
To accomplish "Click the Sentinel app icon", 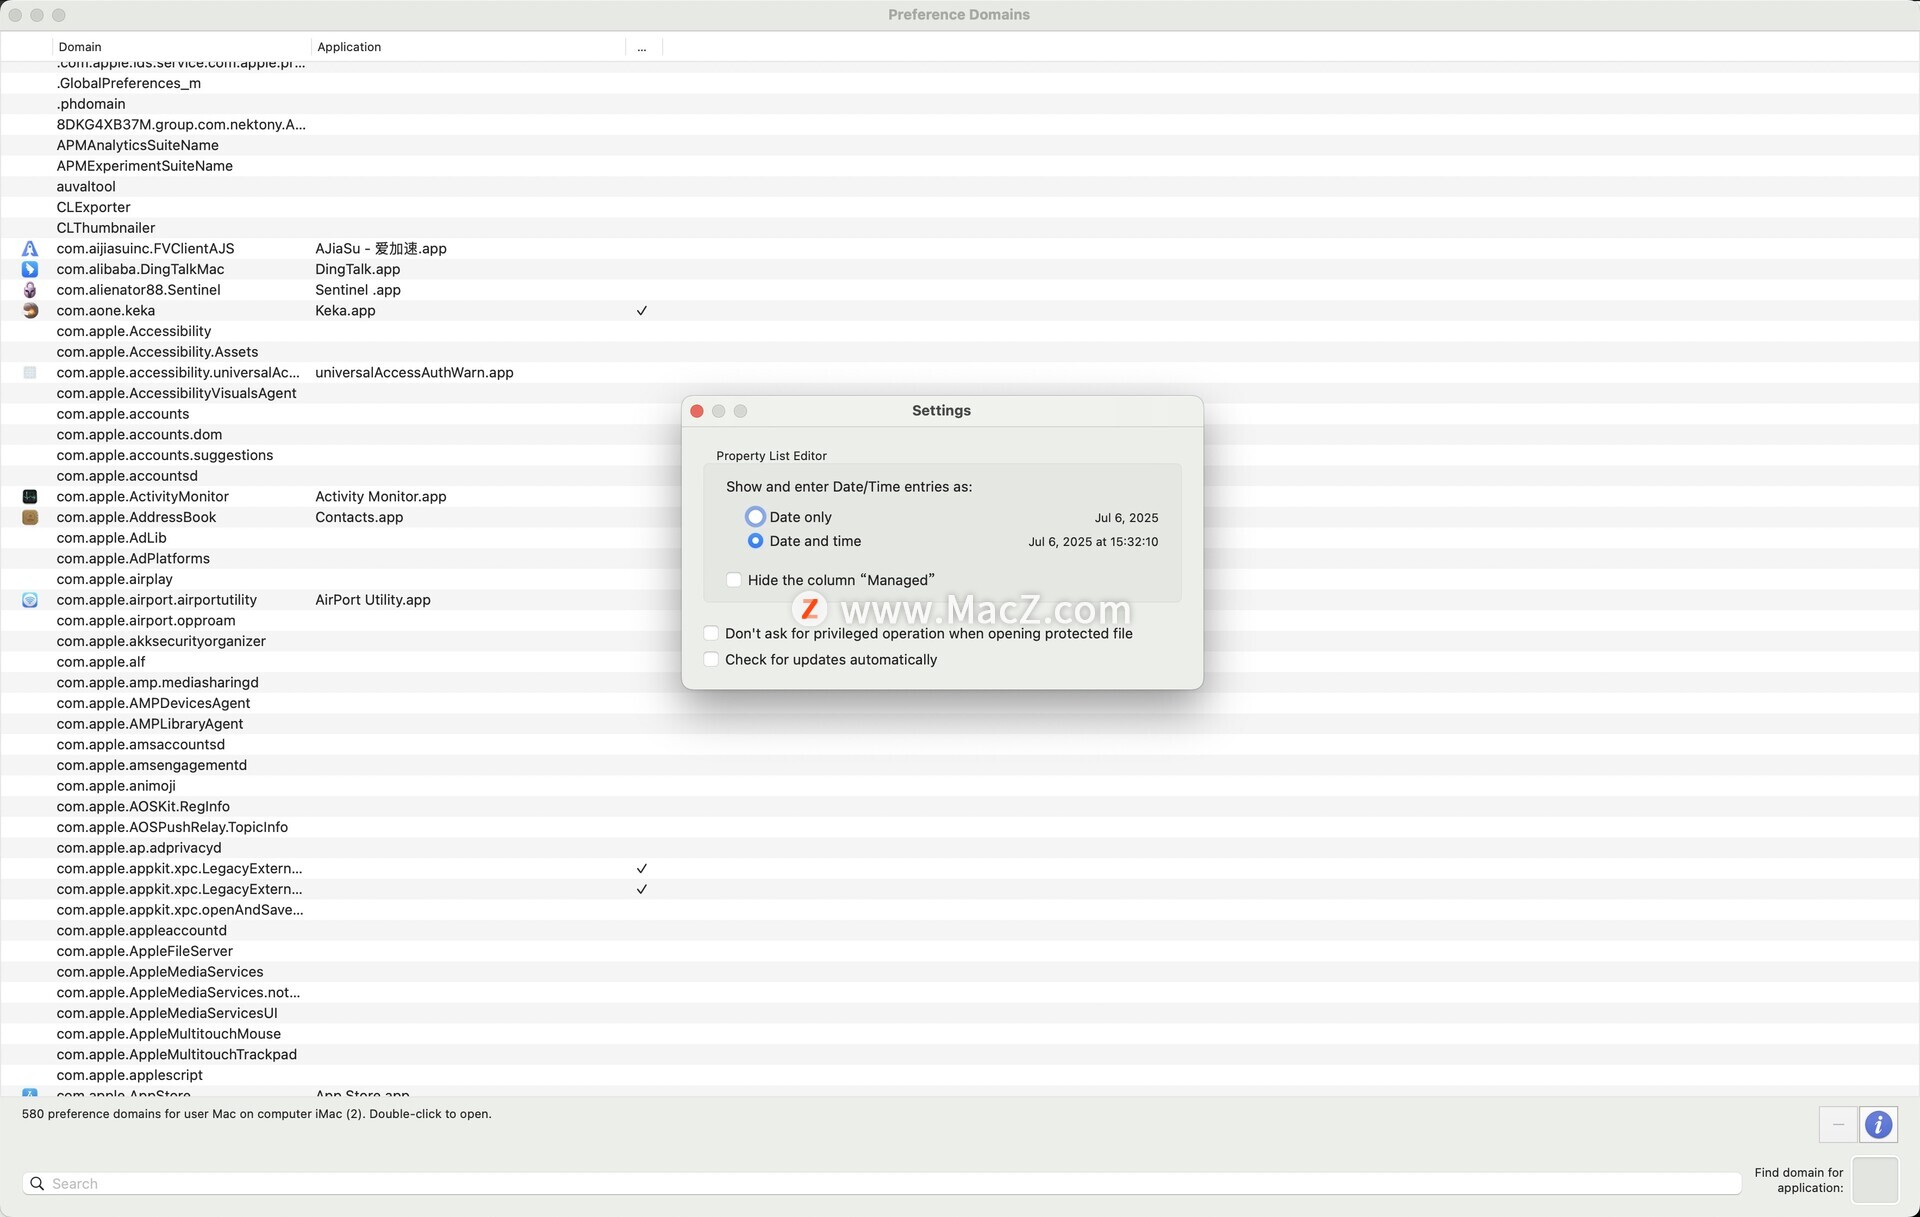I will pos(30,290).
